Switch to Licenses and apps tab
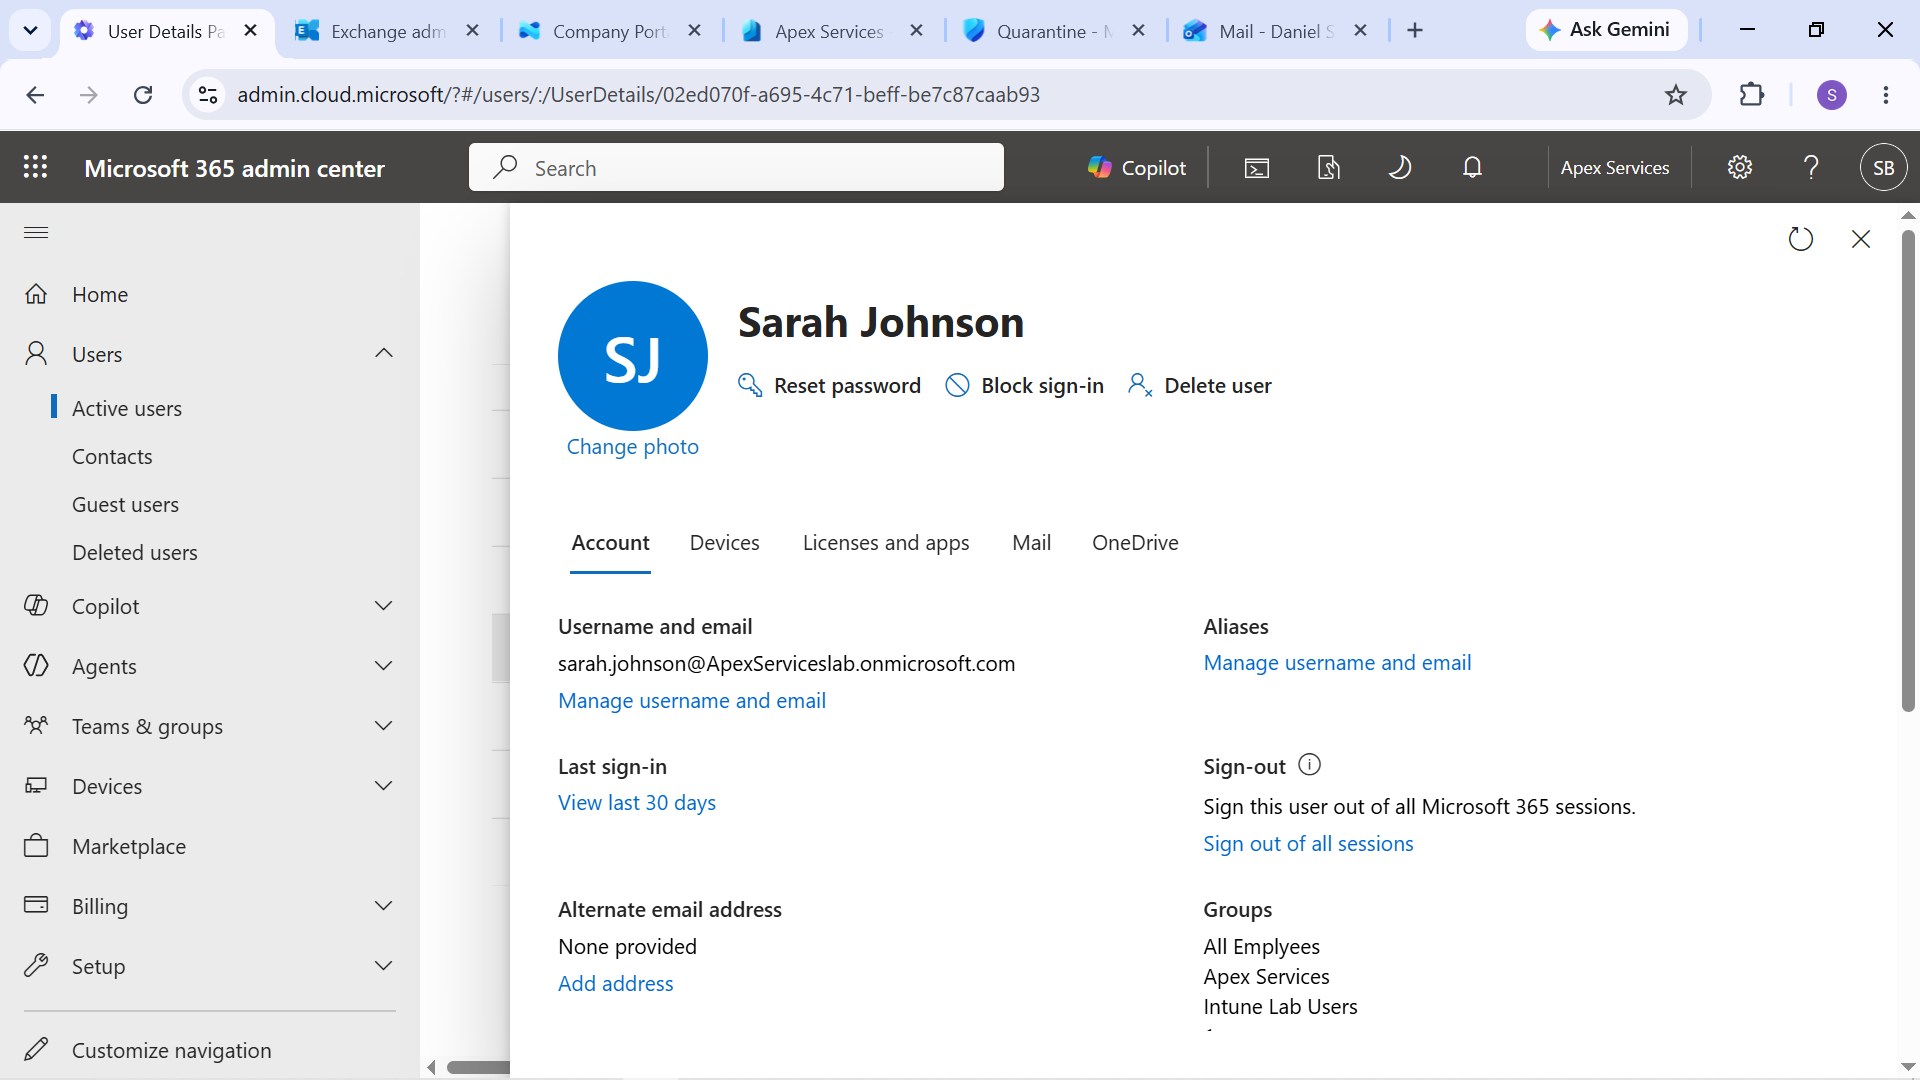1920x1080 pixels. pos(886,542)
